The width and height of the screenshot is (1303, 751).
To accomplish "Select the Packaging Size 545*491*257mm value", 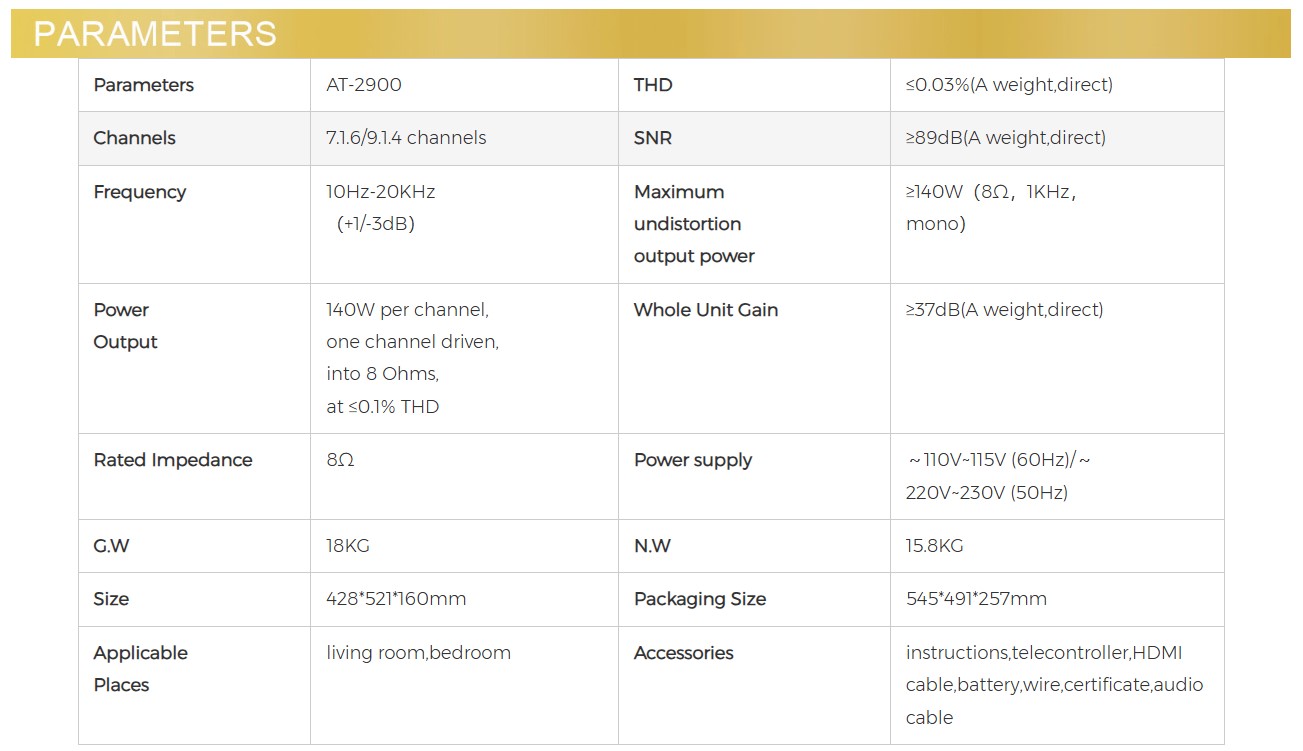I will coord(976,599).
